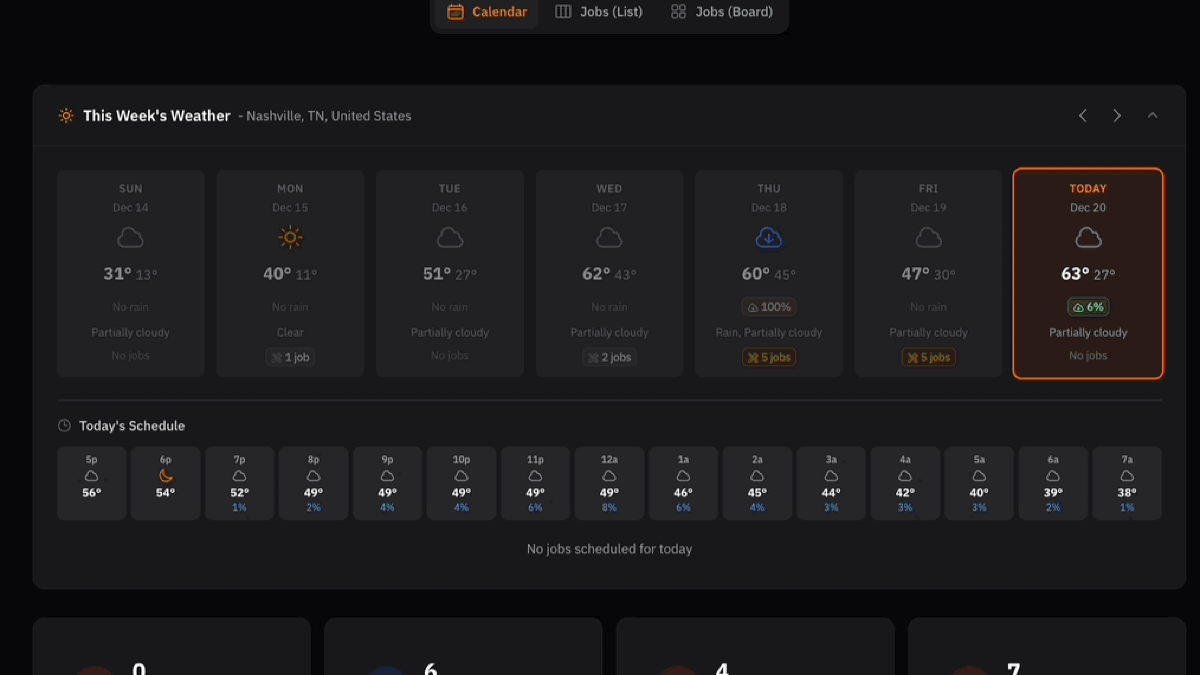The width and height of the screenshot is (1200, 675).
Task: Click the 2 jobs badge on Wednesday
Action: click(x=609, y=356)
